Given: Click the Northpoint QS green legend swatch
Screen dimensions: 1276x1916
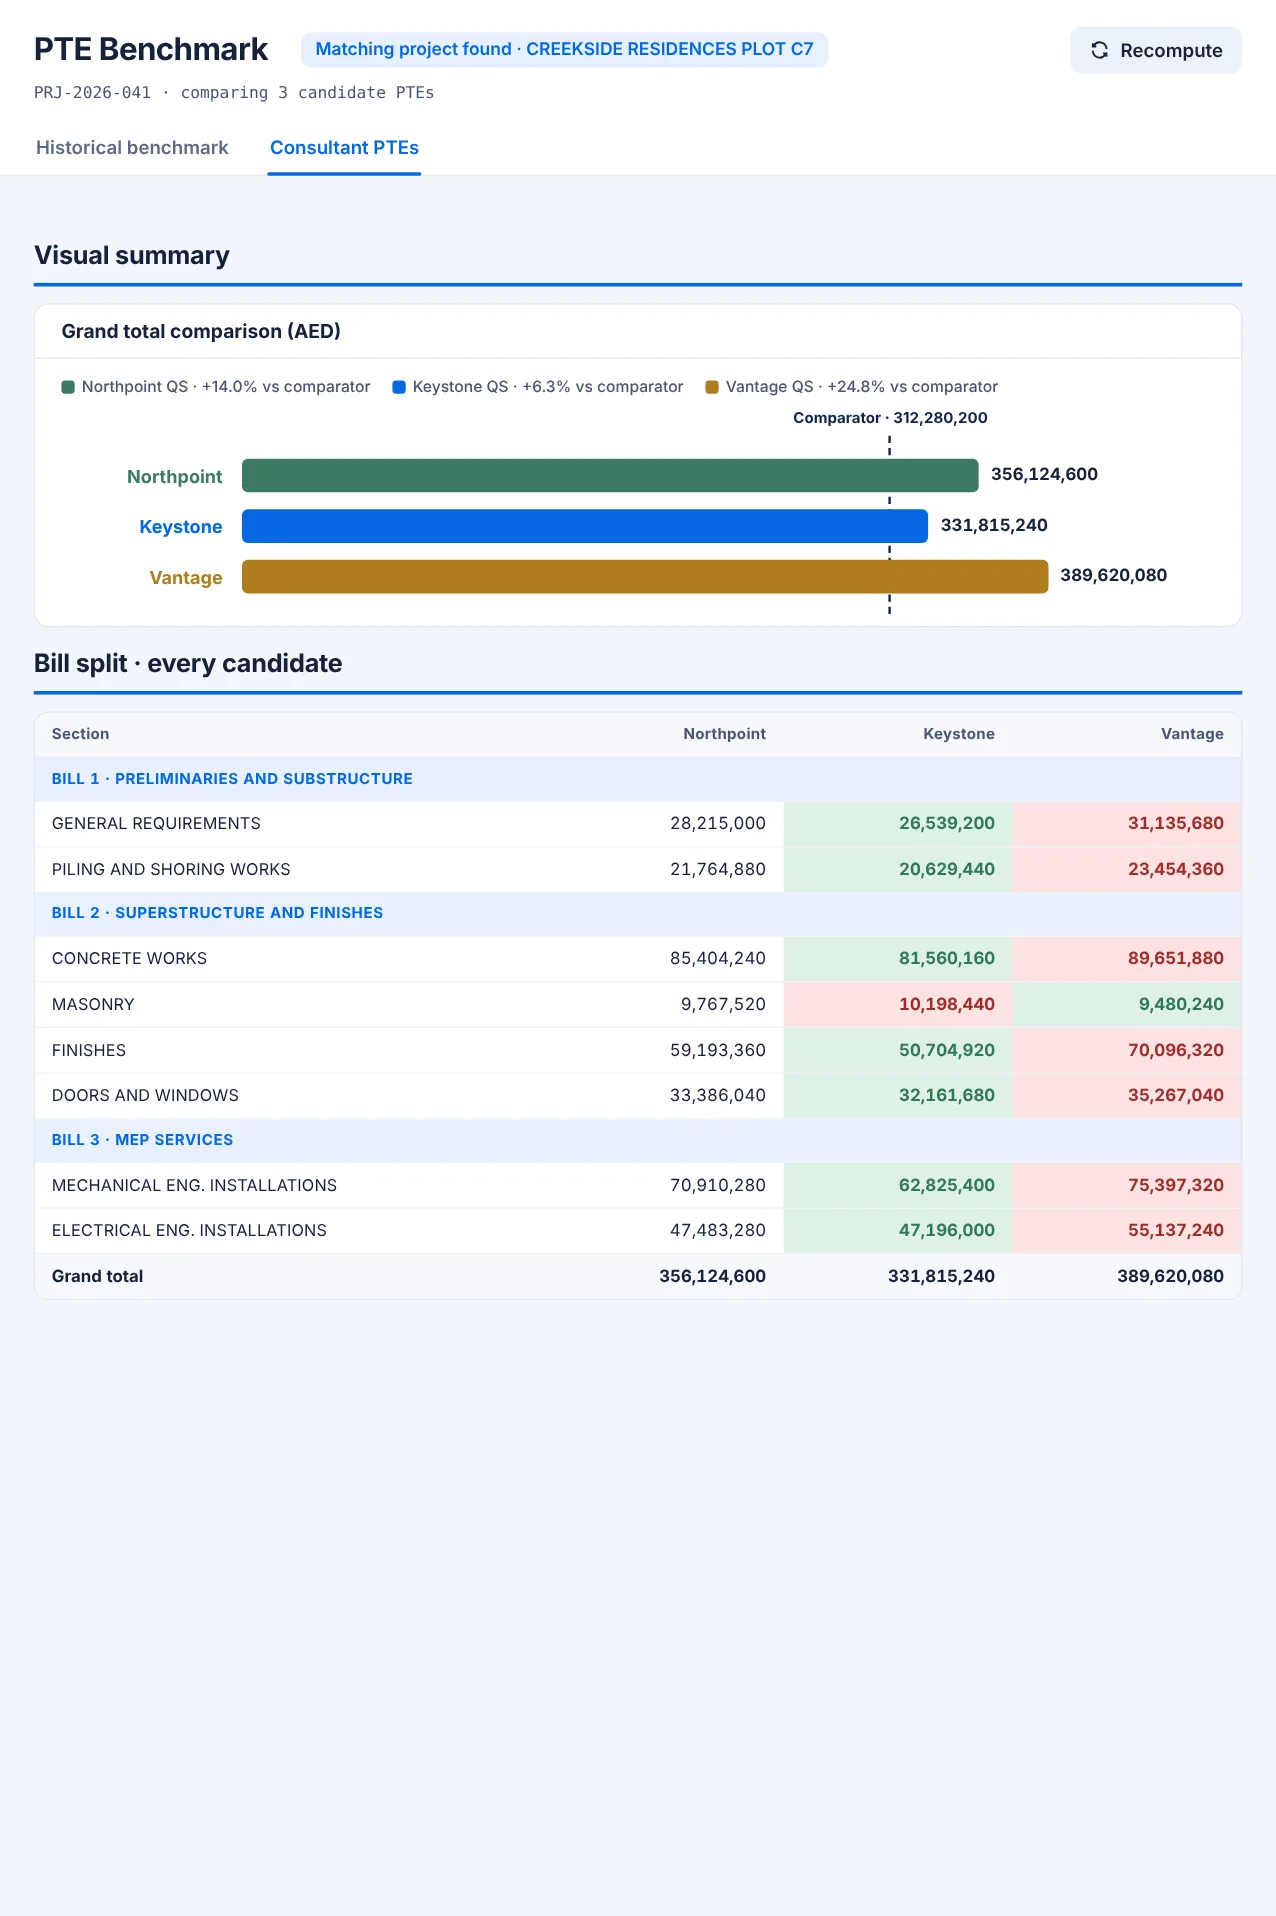Looking at the screenshot, I should (68, 387).
